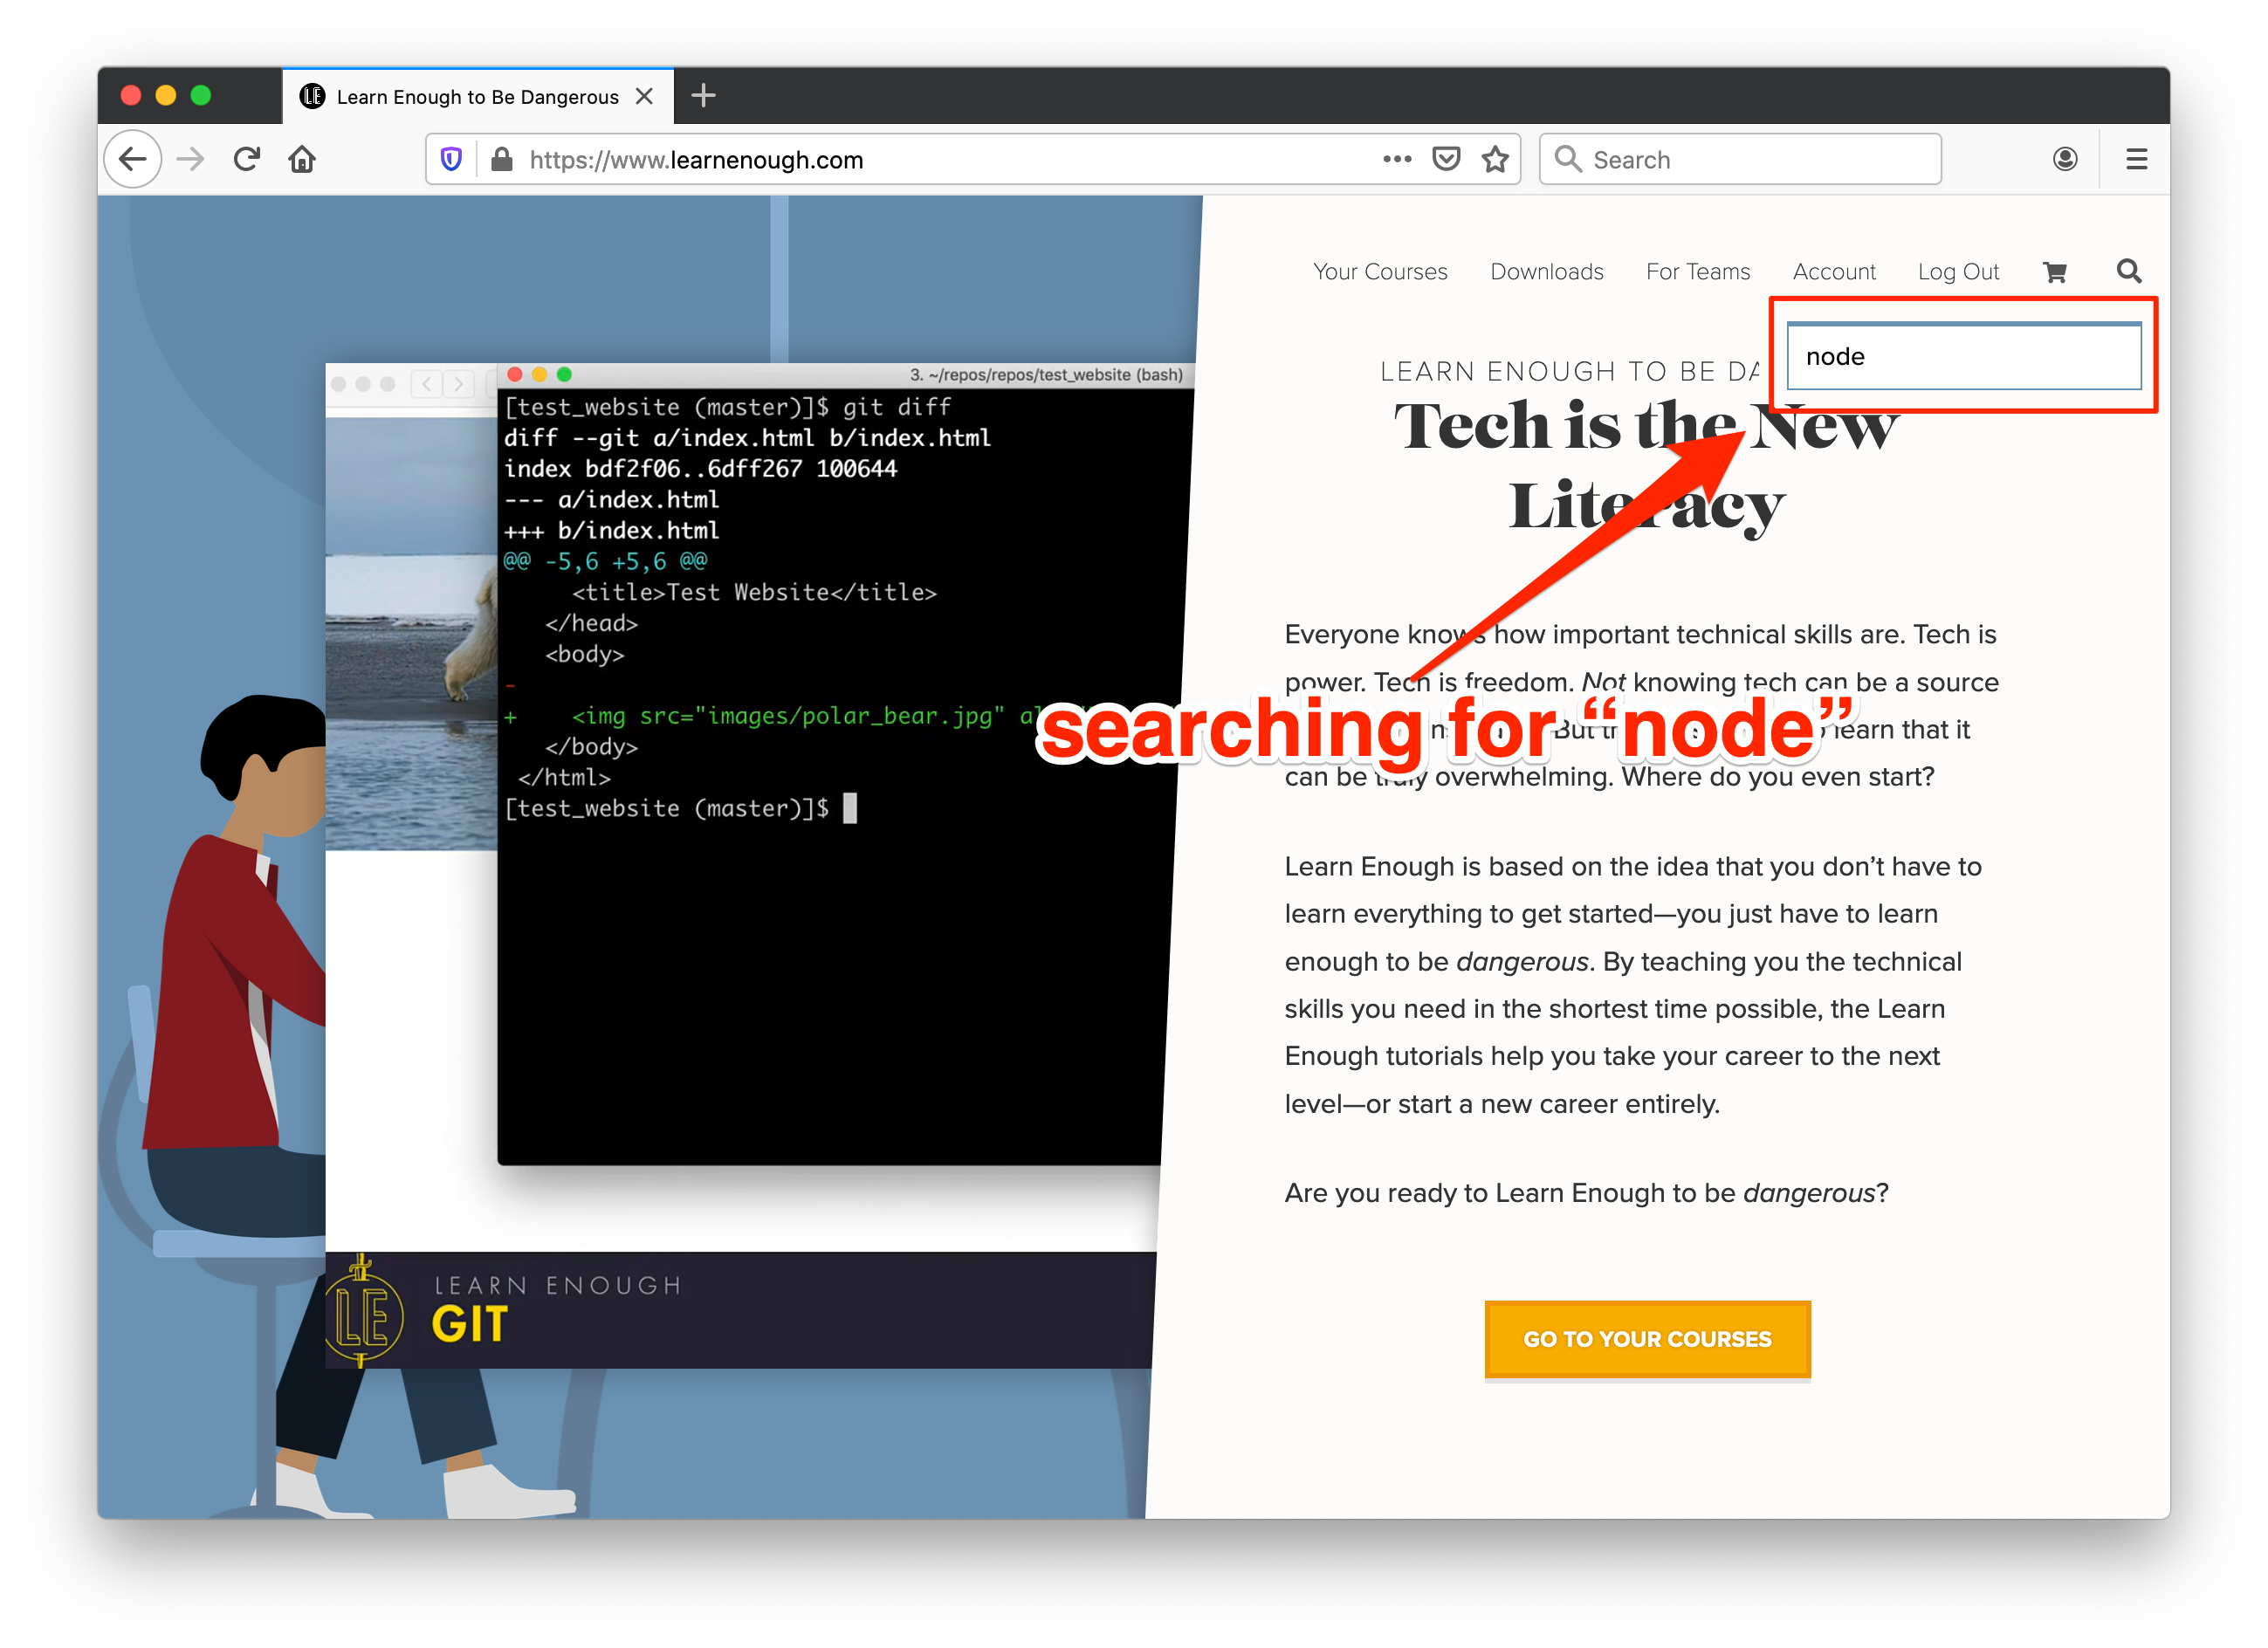Viewport: 2268px width, 1648px height.
Task: Save the page using the Pocket icon
Action: click(x=1445, y=158)
